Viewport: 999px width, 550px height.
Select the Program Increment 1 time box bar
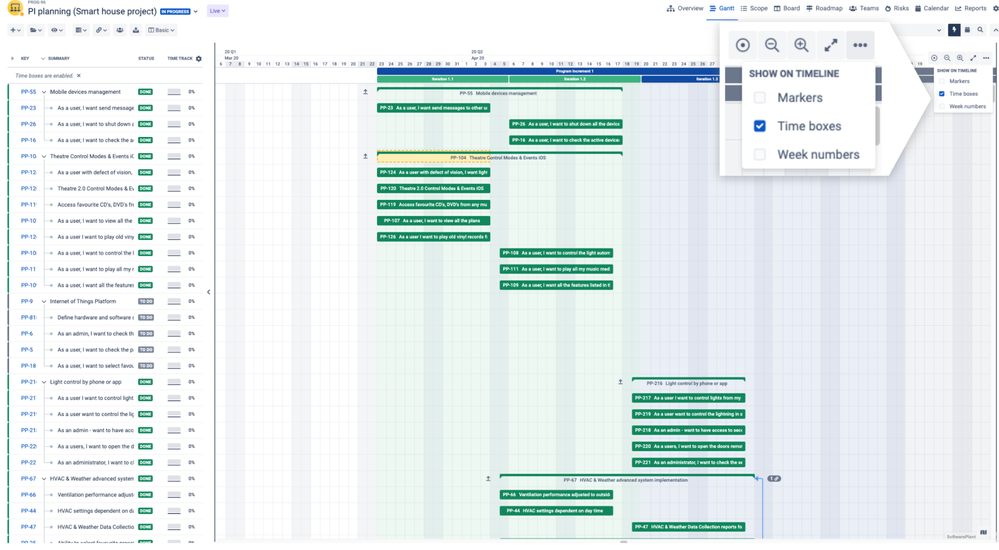click(548, 71)
